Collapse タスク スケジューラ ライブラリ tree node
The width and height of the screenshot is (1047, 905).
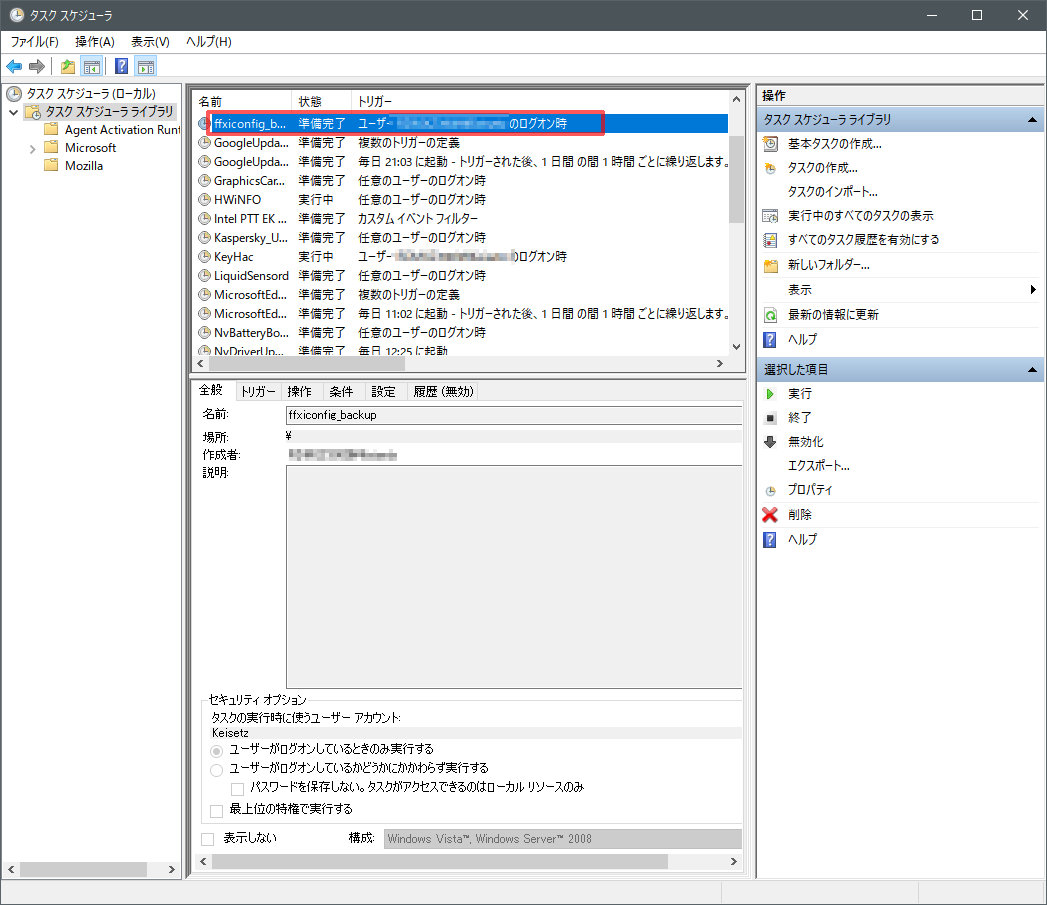13,112
